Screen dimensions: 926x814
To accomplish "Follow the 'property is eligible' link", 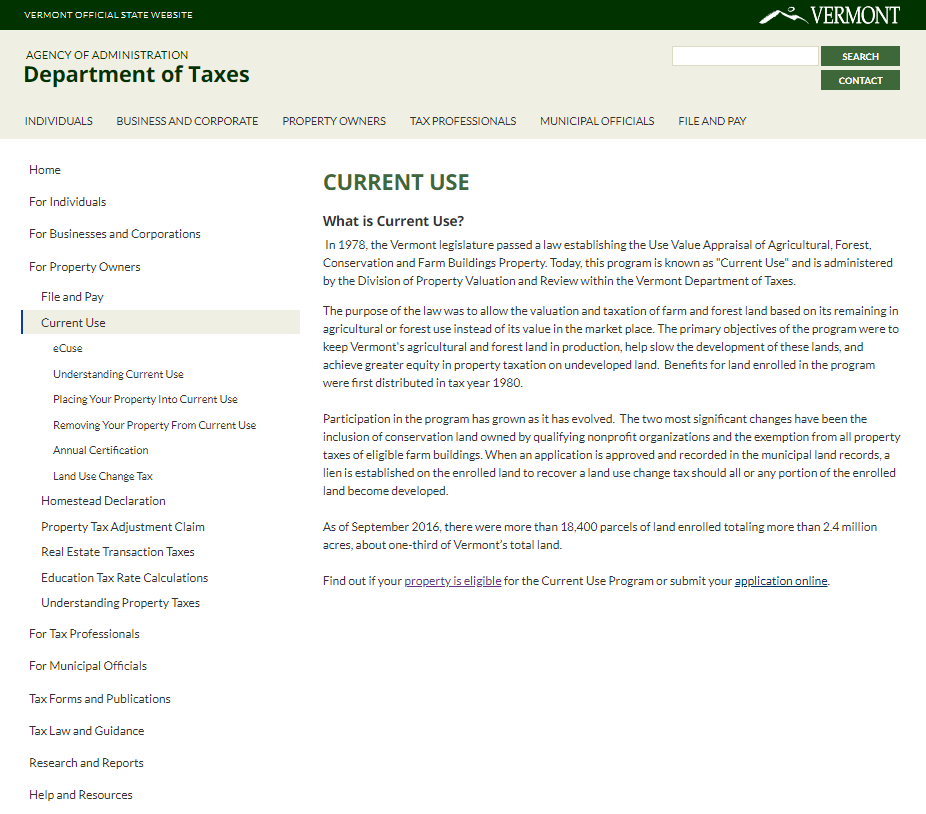I will click(x=453, y=581).
